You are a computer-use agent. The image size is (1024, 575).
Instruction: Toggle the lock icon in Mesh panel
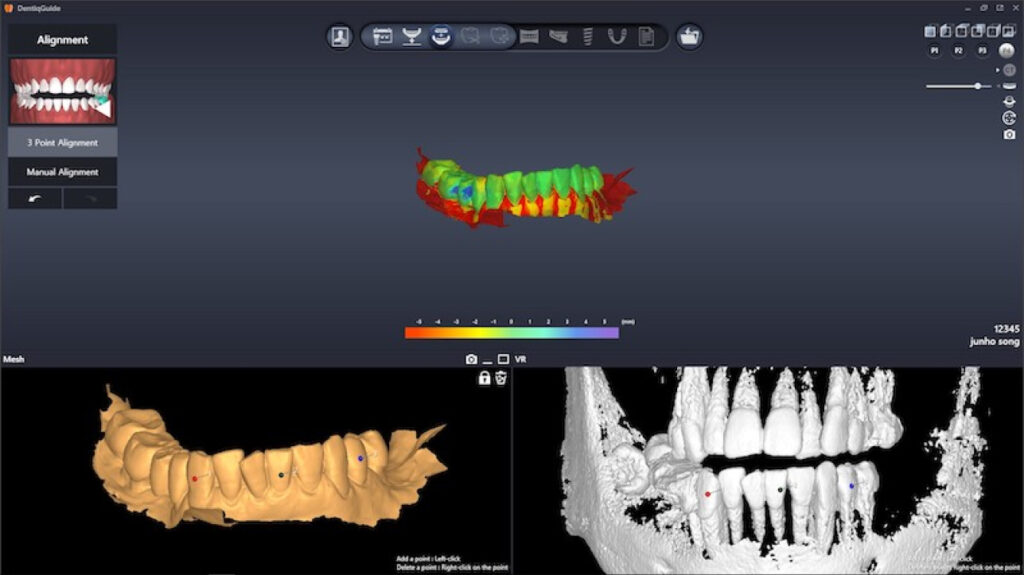pos(485,378)
